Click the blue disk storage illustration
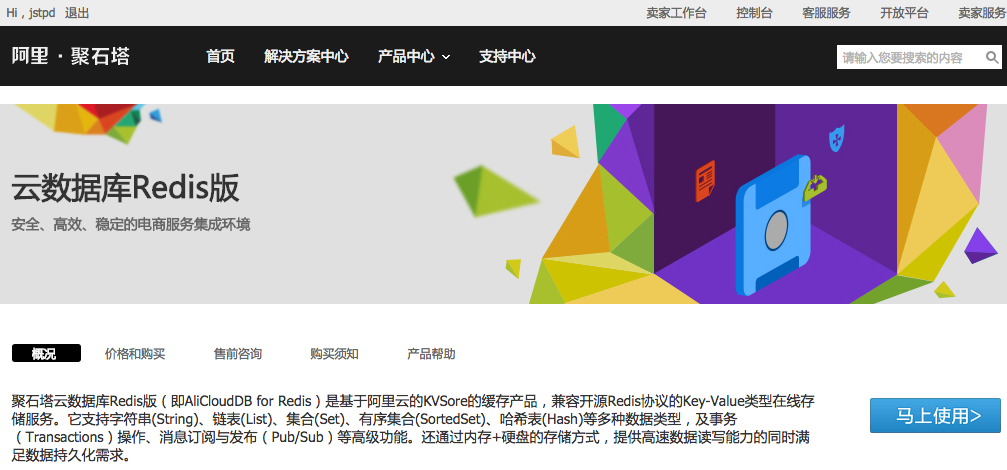This screenshot has width=1007, height=470. (773, 226)
